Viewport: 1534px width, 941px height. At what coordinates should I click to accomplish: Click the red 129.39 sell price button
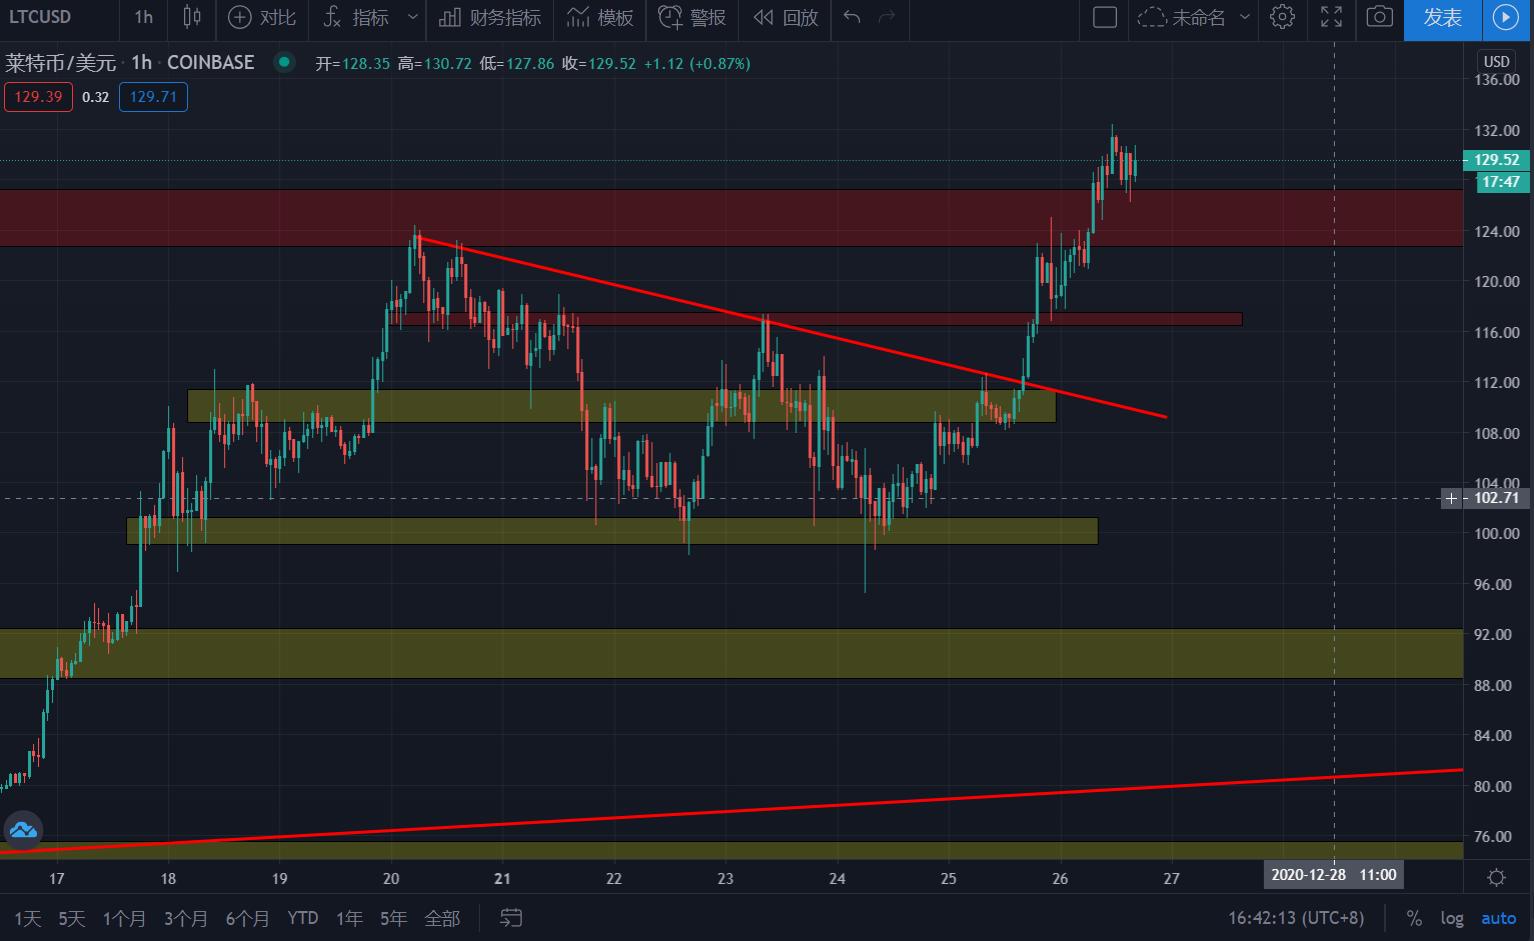click(x=38, y=97)
